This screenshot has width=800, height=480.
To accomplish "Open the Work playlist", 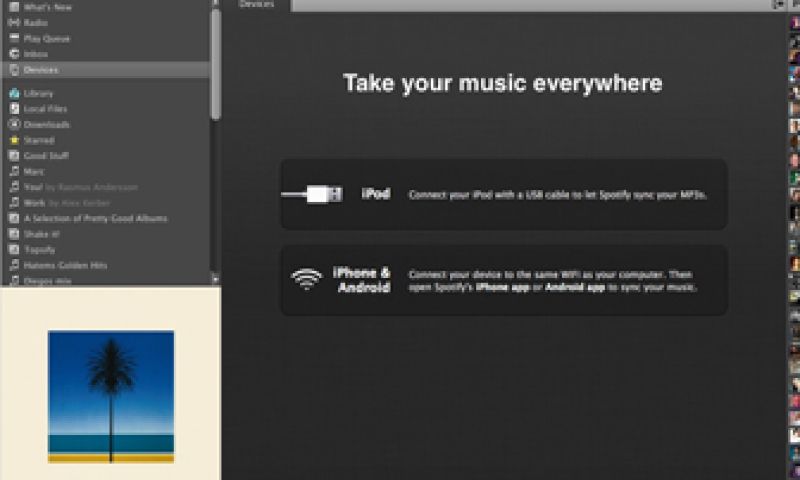I will click(x=67, y=203).
